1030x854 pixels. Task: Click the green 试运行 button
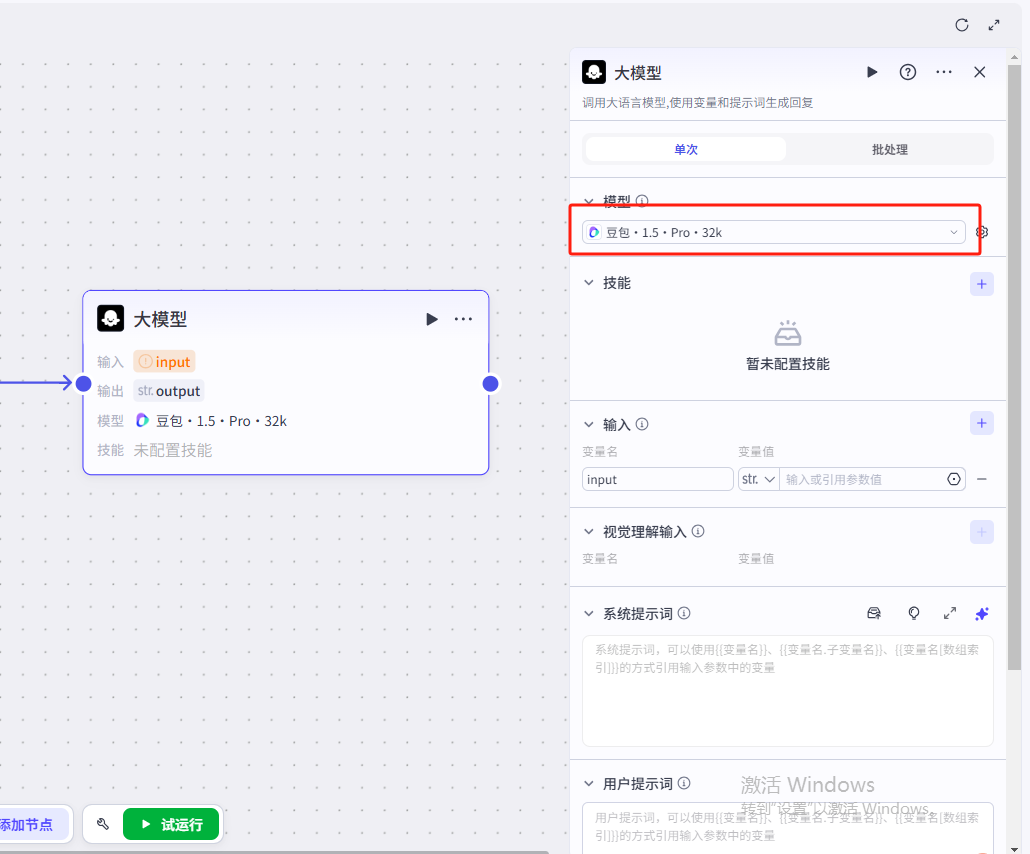(171, 825)
